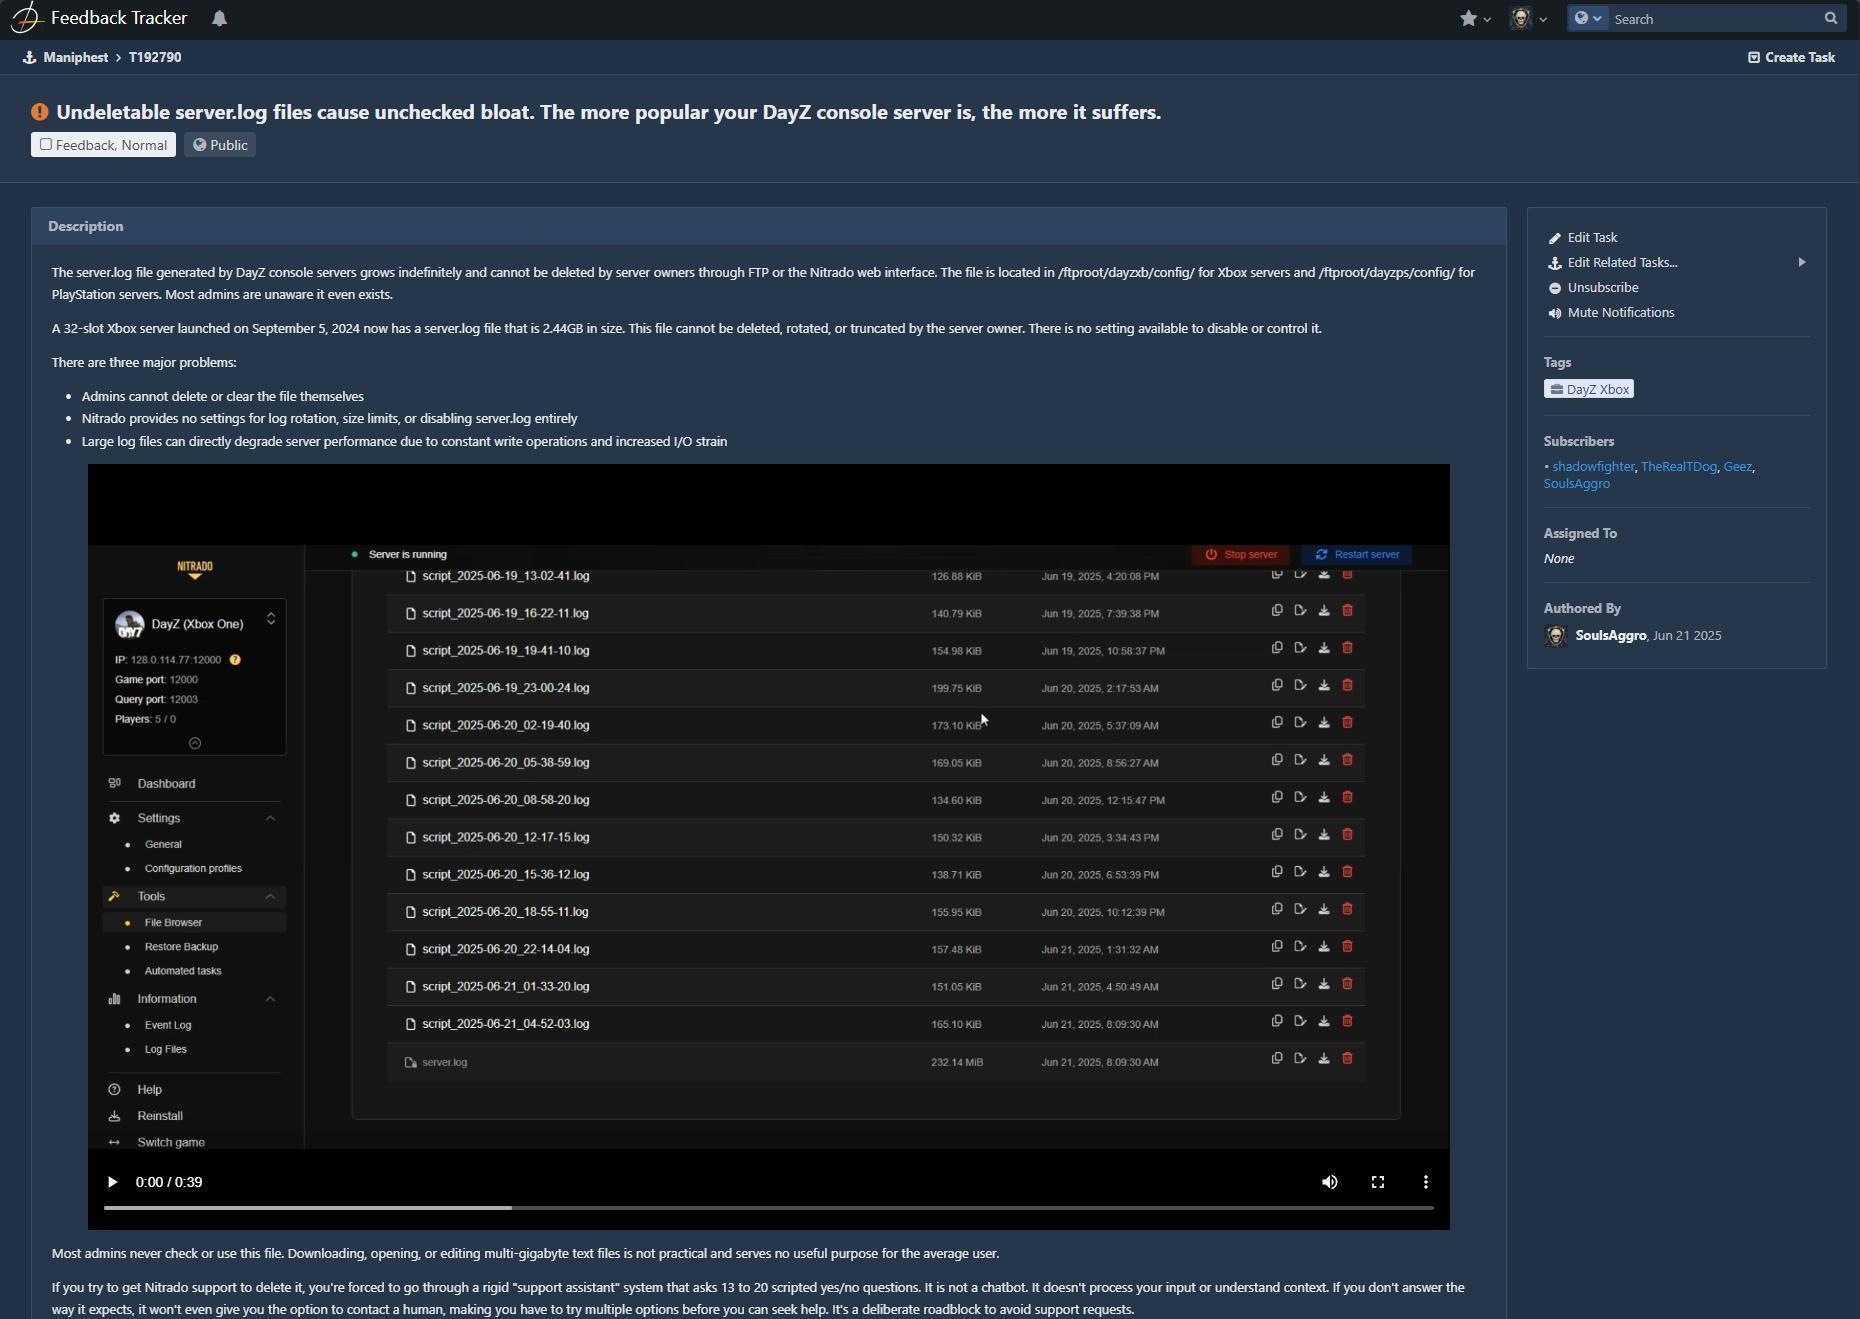Open the favorites star menu
This screenshot has height=1319, width=1860.
pyautogui.click(x=1475, y=19)
